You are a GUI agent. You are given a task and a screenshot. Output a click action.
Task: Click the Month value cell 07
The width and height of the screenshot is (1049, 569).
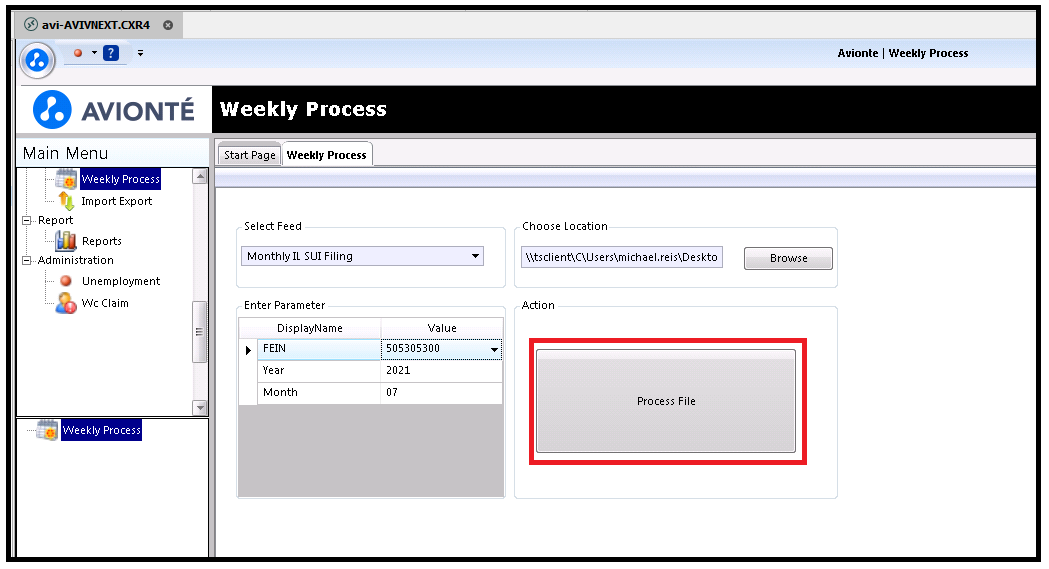[442, 392]
